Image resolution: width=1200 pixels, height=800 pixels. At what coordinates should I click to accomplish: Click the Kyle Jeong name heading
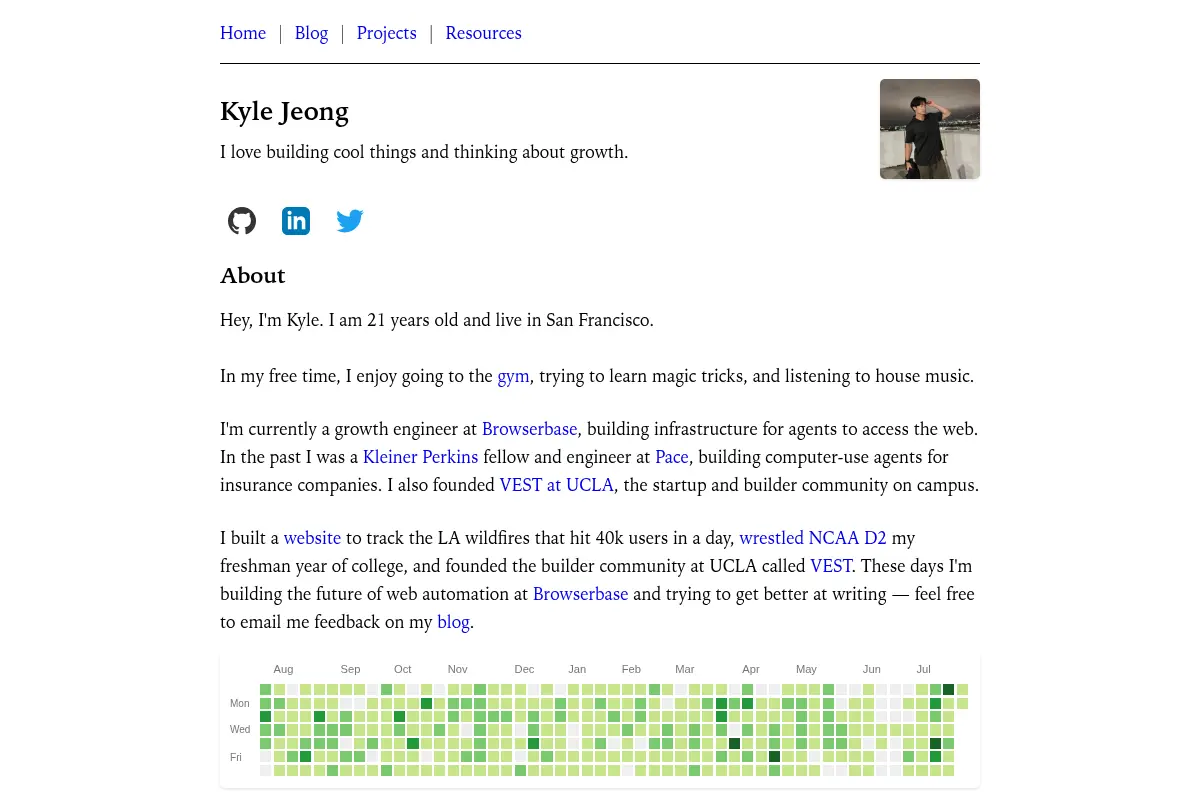[x=284, y=111]
